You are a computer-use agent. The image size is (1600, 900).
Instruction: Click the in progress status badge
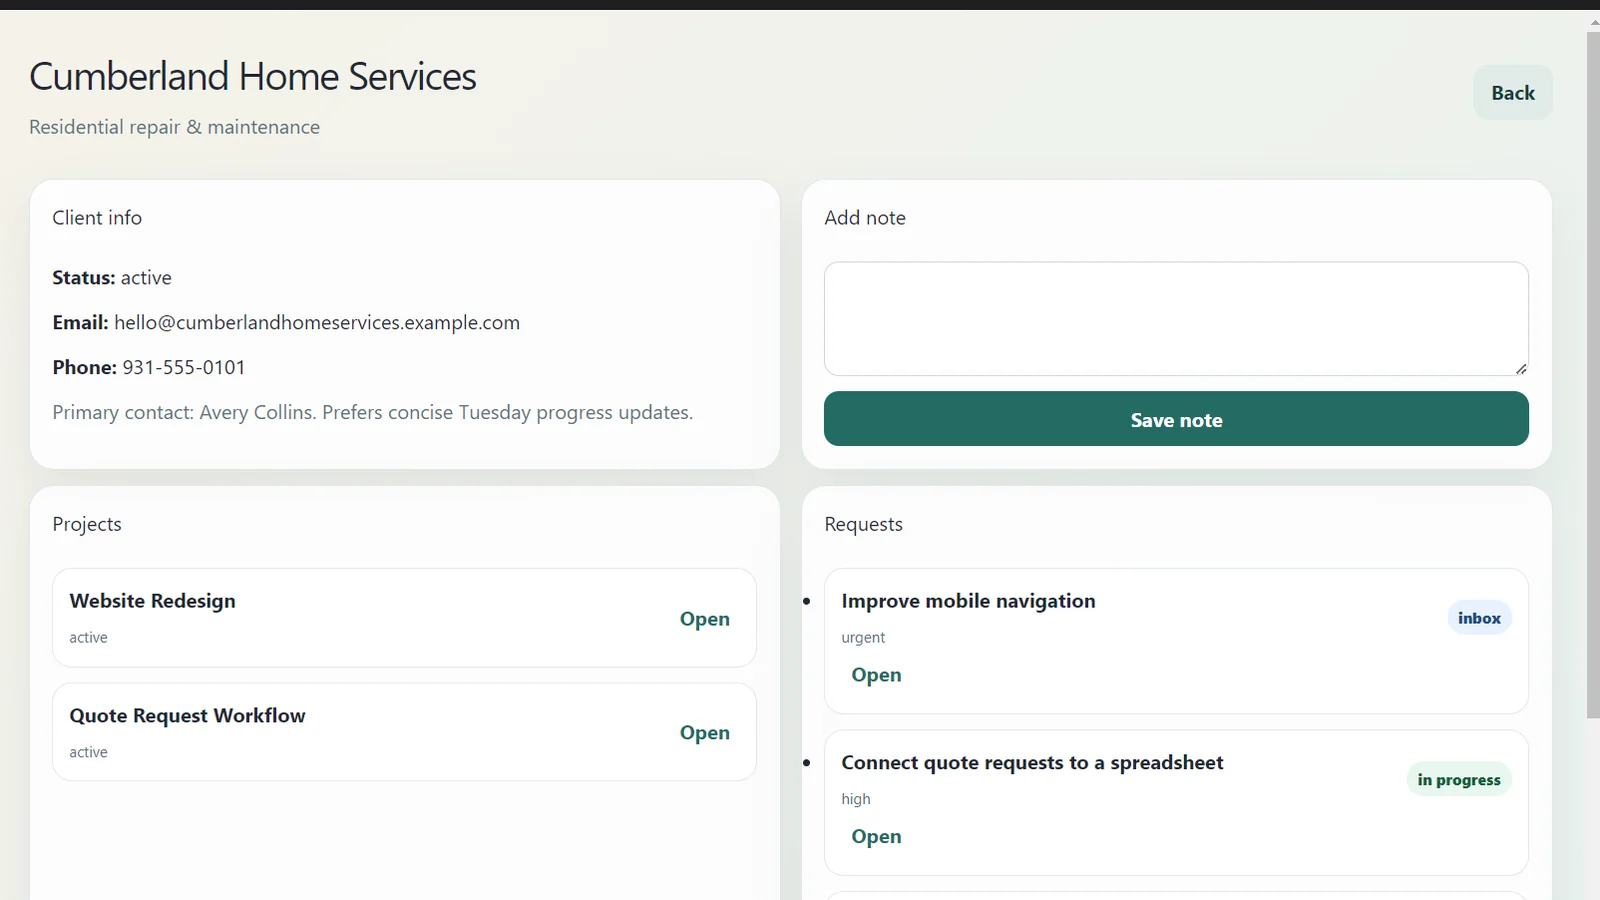[1459, 780]
